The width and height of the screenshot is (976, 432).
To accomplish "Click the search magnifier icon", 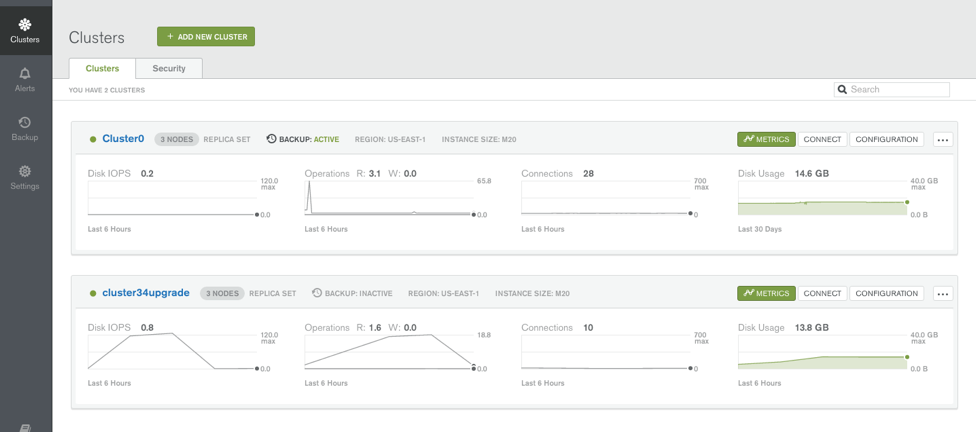I will pos(842,90).
